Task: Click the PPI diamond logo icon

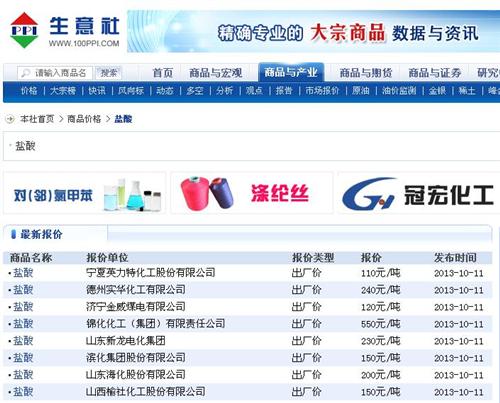Action: [24, 30]
